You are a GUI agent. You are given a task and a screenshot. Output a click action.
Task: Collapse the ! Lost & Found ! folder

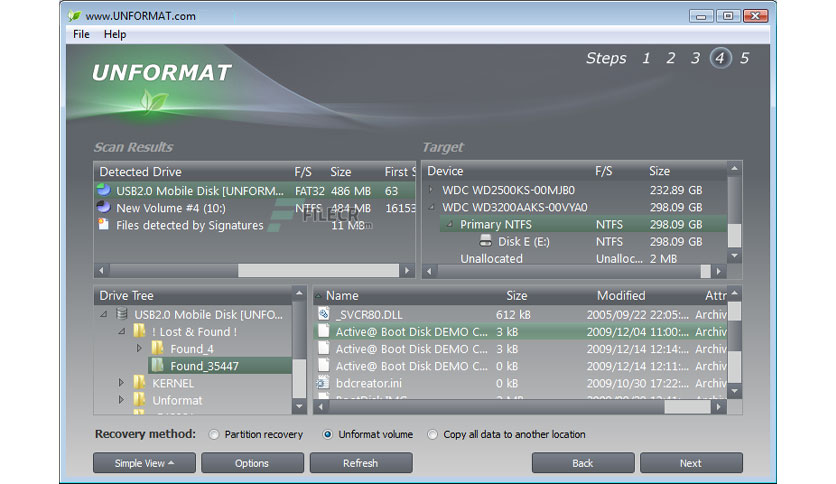pyautogui.click(x=122, y=332)
